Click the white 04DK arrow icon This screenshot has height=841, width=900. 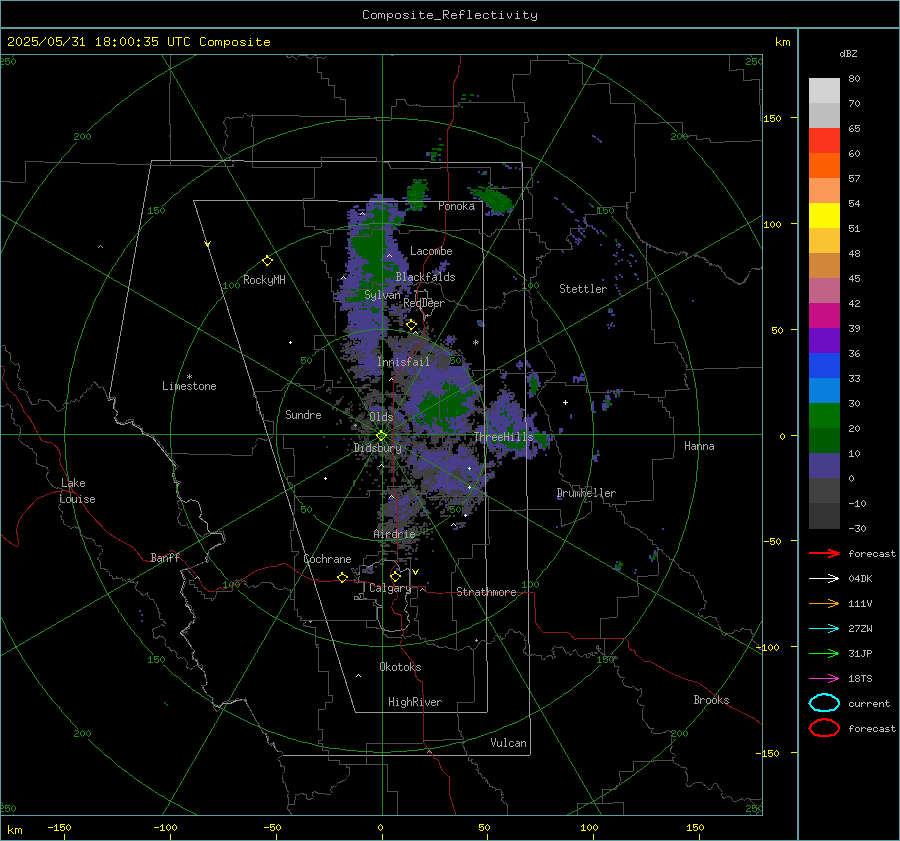tap(824, 578)
